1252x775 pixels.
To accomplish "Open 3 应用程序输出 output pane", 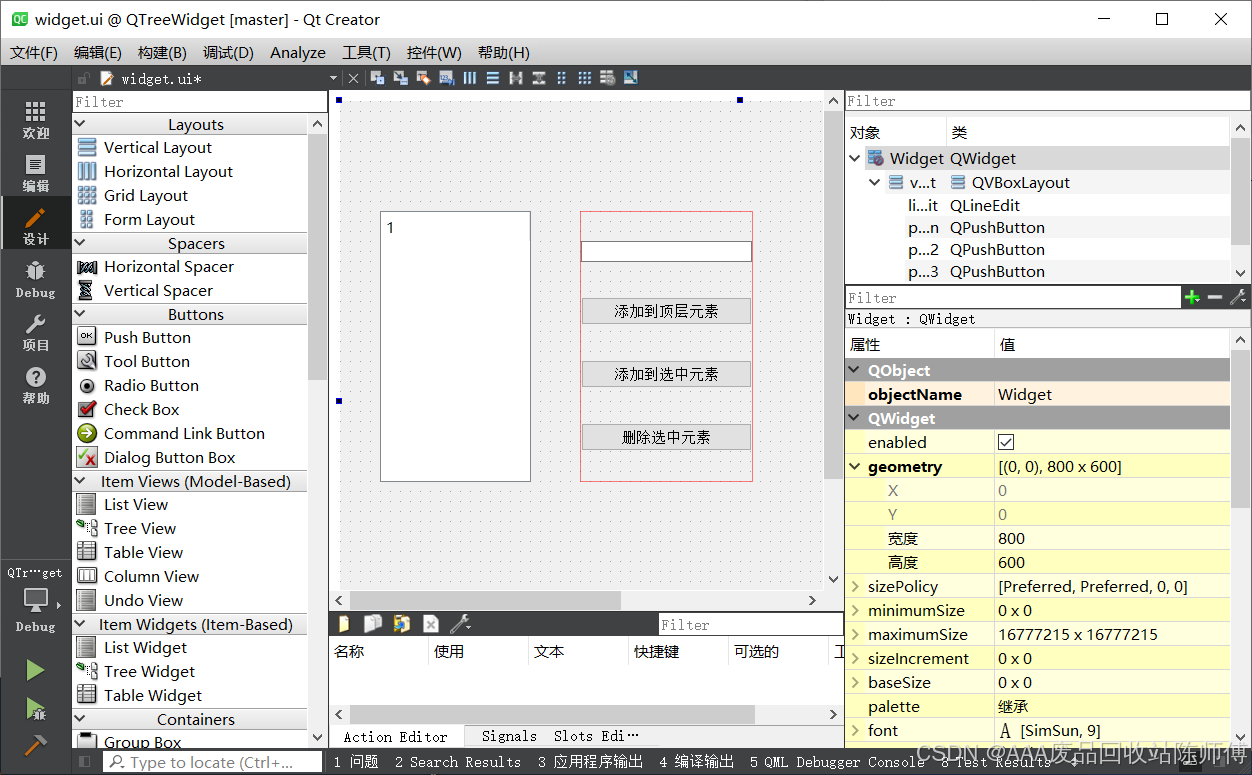I will pyautogui.click(x=590, y=762).
